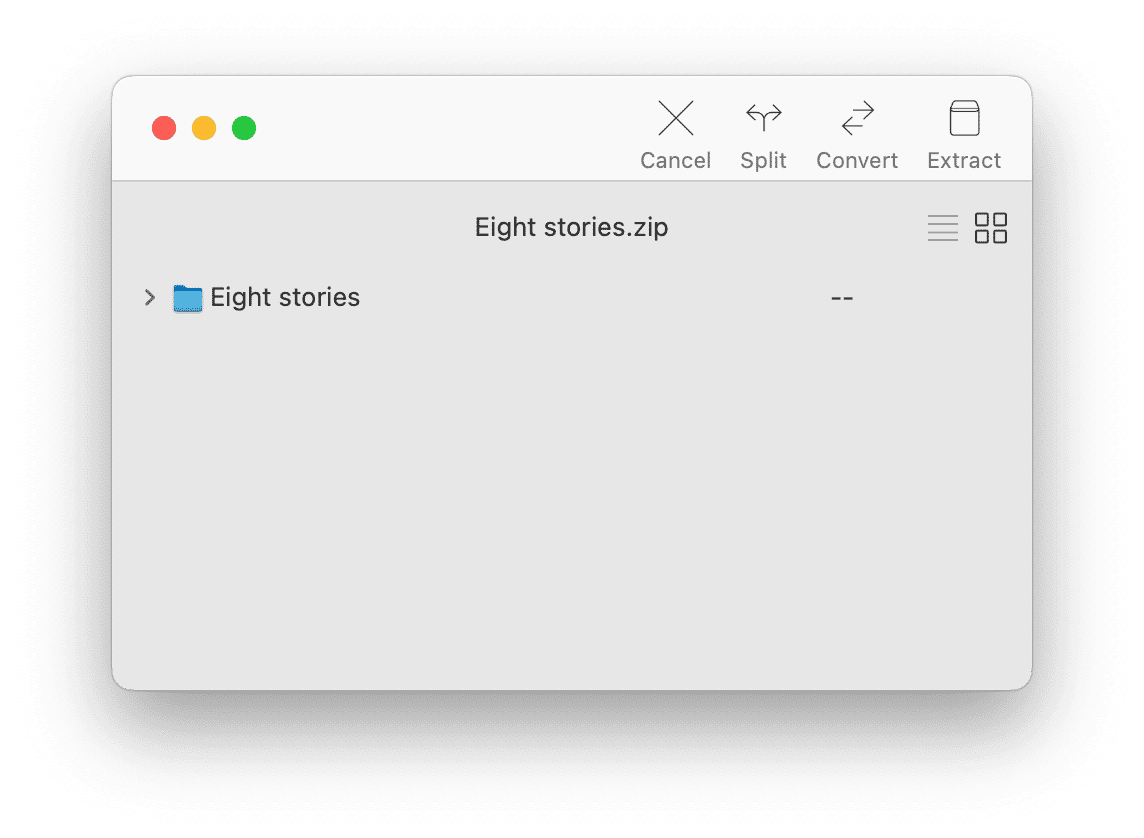Maximize window with green button
This screenshot has height=838, width=1144.
[244, 128]
